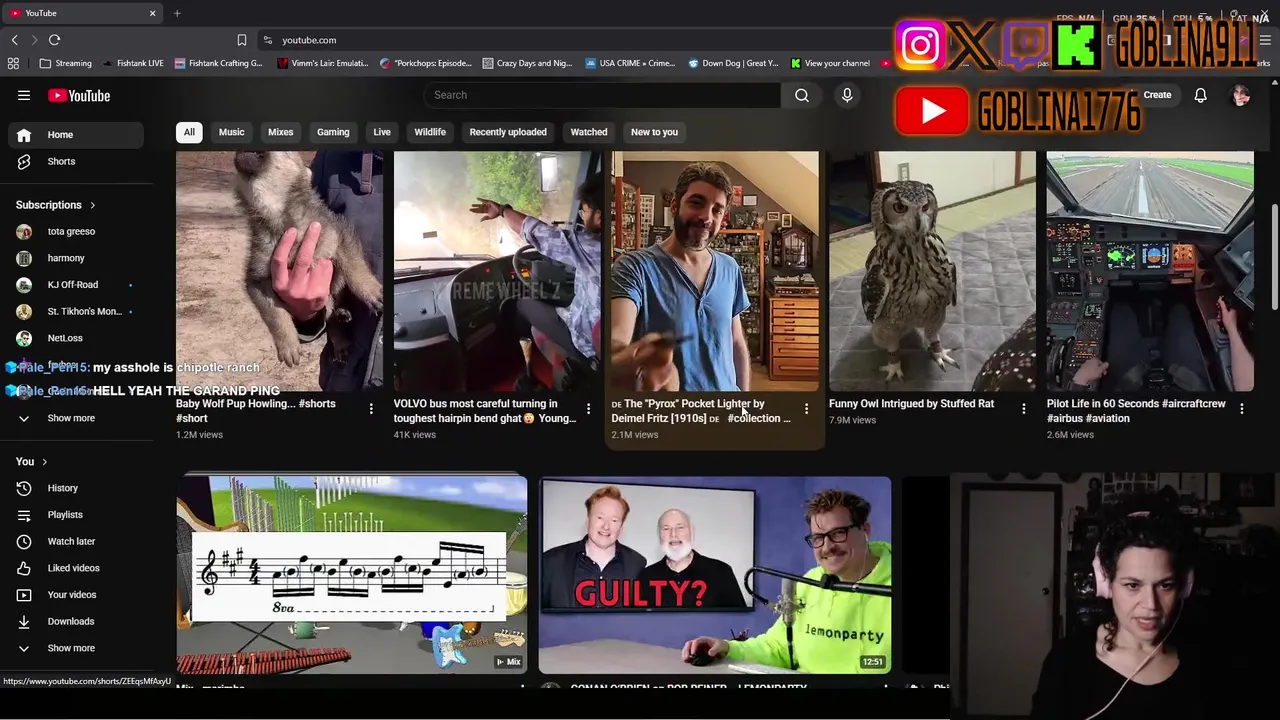This screenshot has width=1280, height=720.
Task: Expand the Subscriptions section chevron
Action: click(x=93, y=205)
